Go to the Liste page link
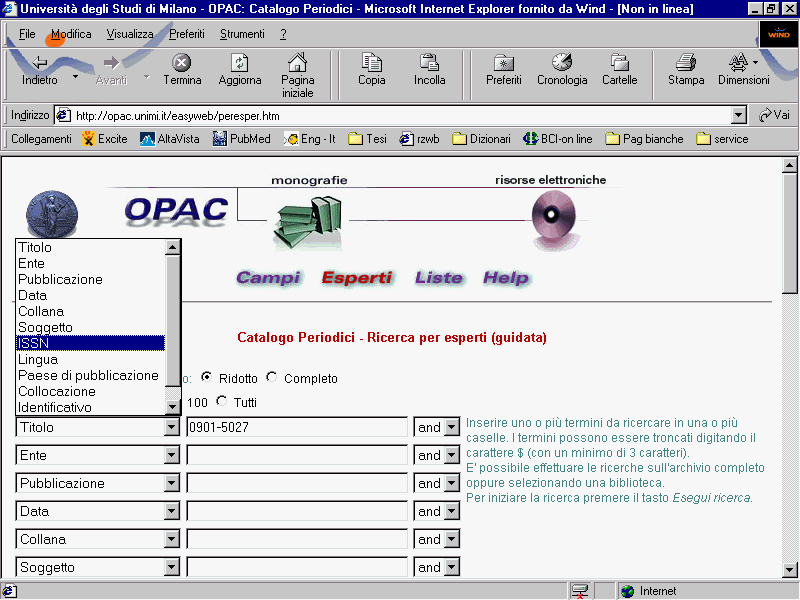This screenshot has height=600, width=800. pyautogui.click(x=439, y=278)
